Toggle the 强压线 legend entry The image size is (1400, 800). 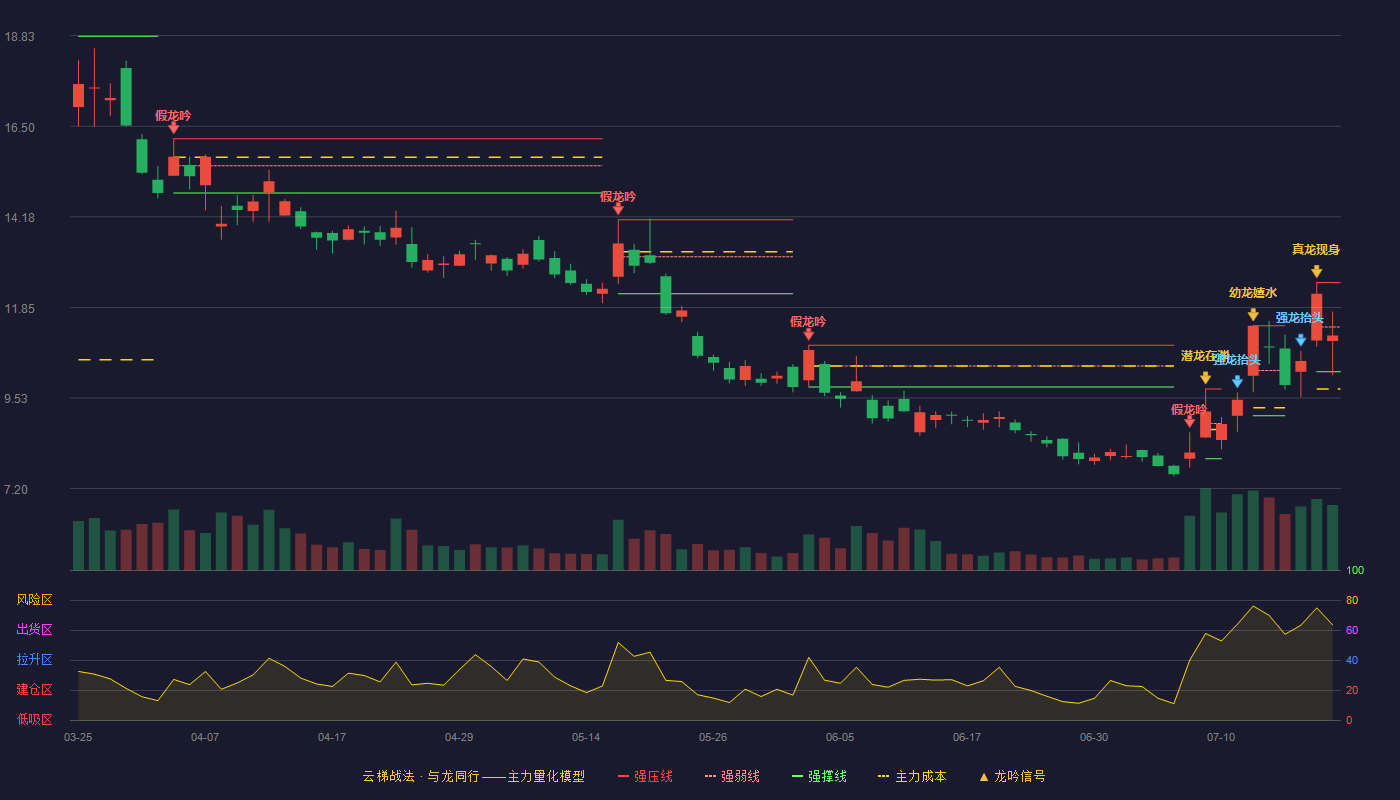coord(645,776)
